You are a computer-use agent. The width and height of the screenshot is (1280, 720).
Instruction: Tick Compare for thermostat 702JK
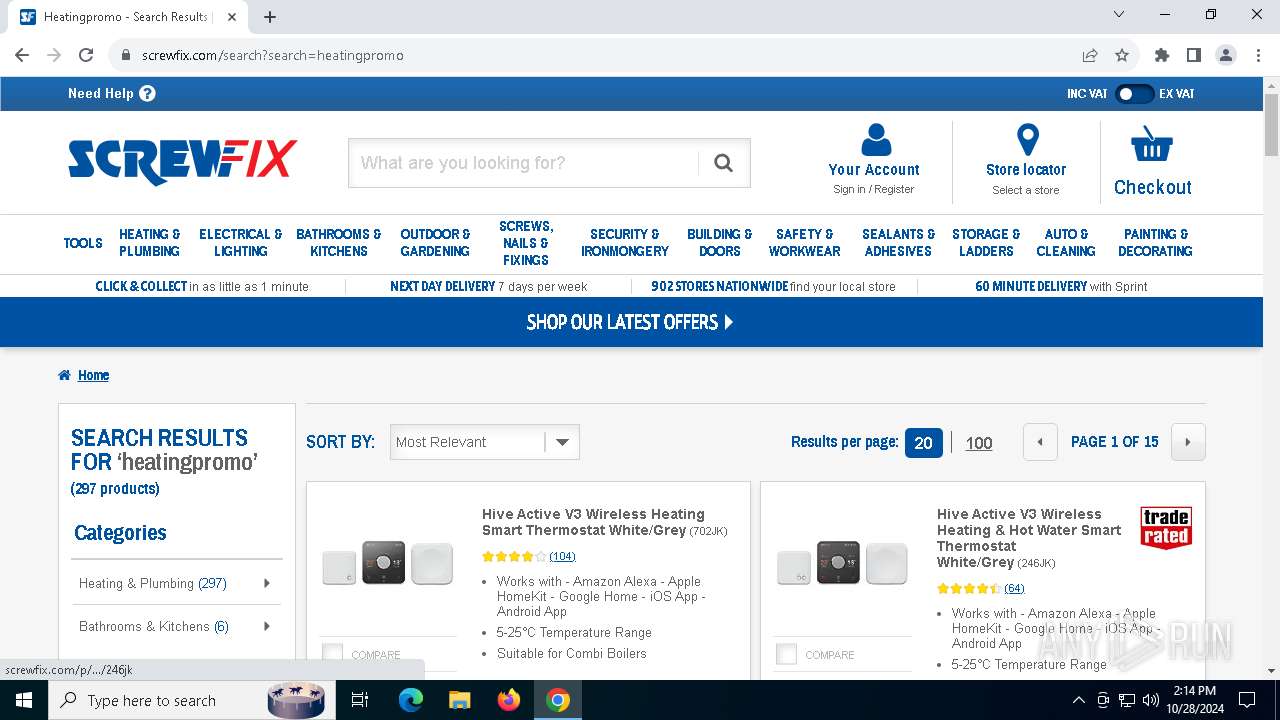pos(332,654)
